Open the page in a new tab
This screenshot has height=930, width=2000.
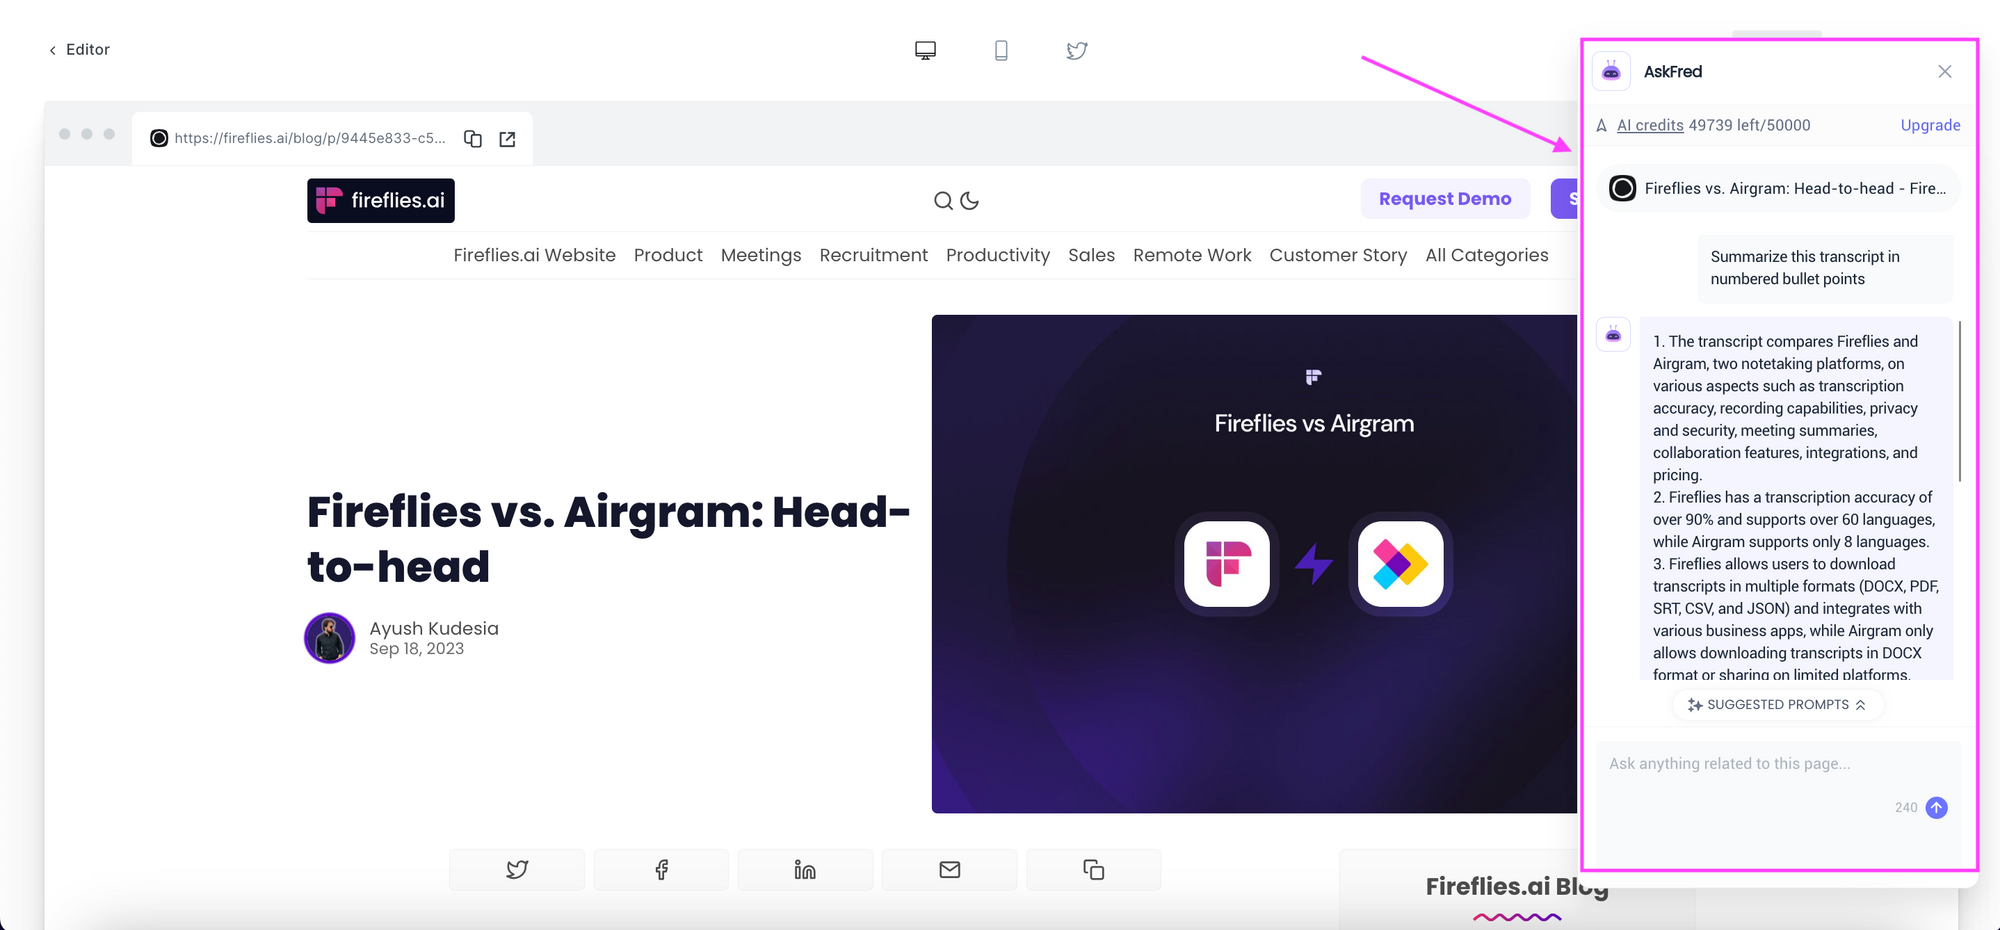pos(507,138)
